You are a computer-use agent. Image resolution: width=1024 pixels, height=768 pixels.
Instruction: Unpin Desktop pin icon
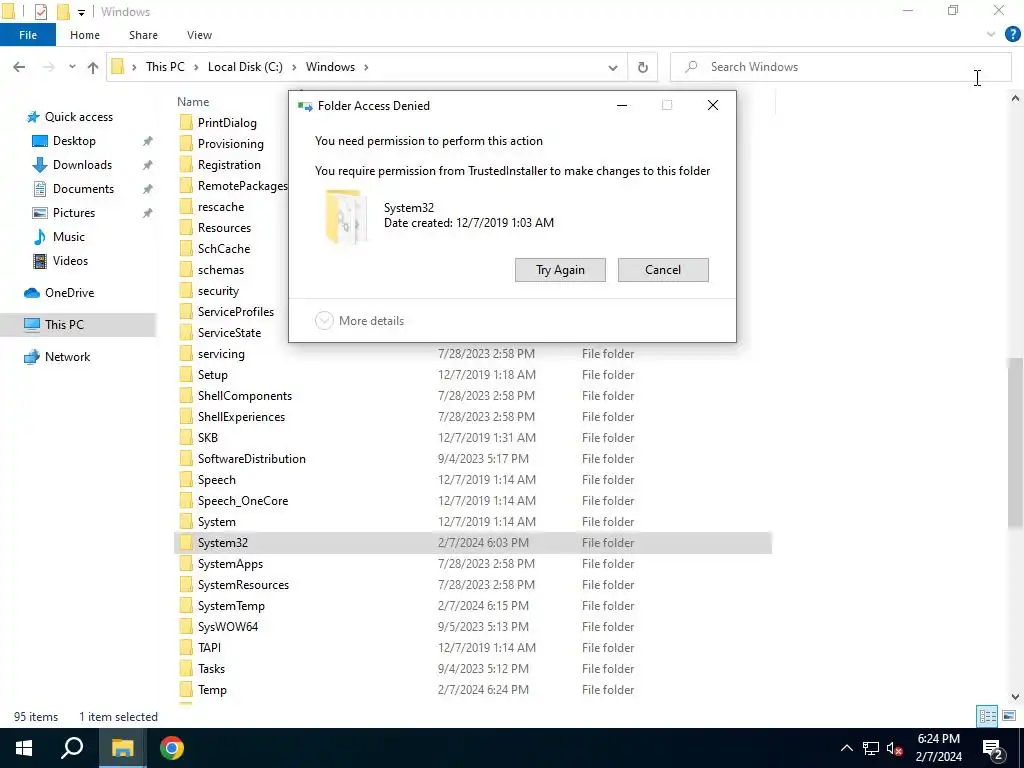coord(148,141)
